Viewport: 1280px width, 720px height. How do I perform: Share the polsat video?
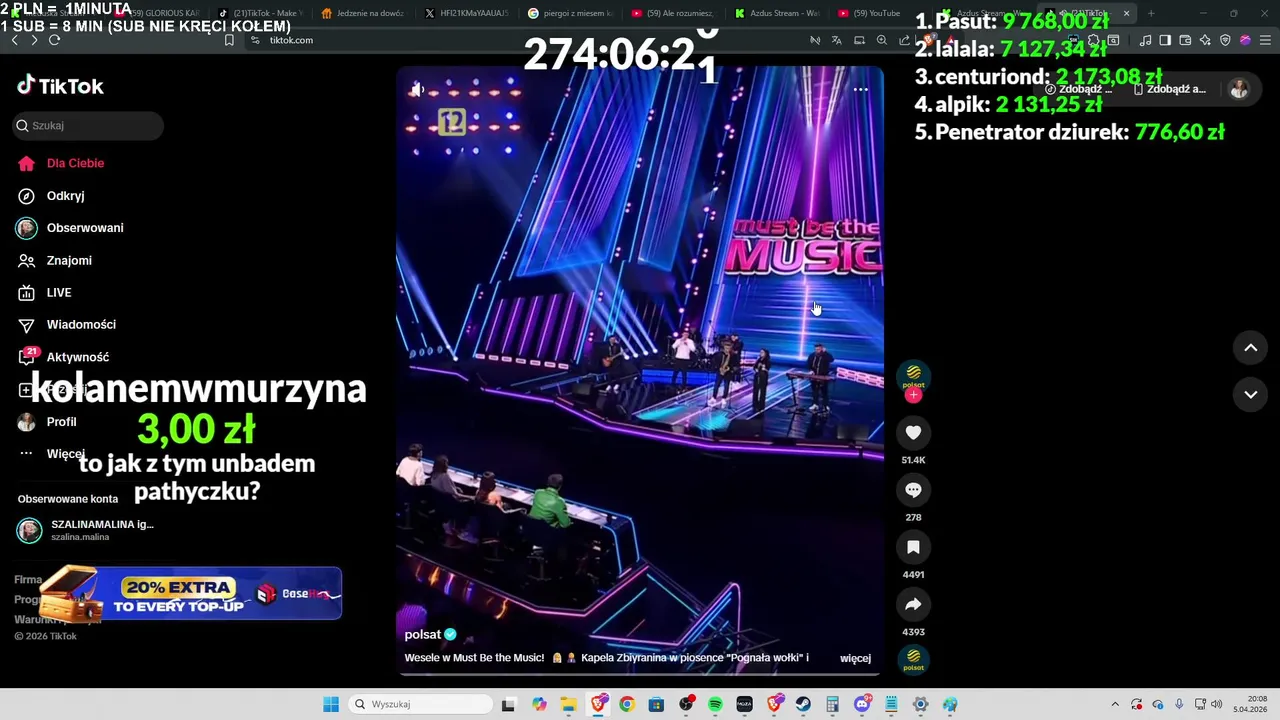point(913,604)
